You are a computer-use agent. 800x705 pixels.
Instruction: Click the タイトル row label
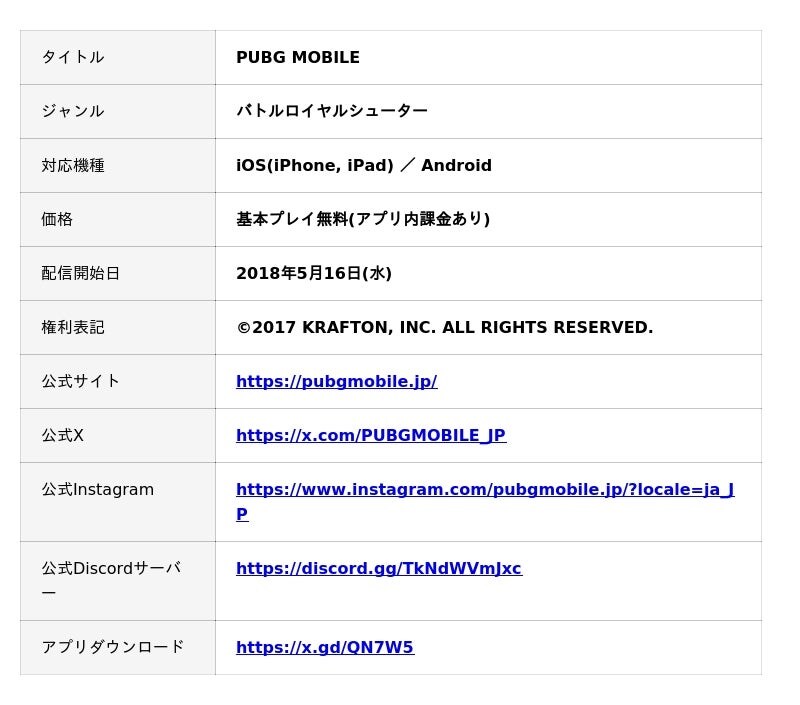(x=72, y=57)
